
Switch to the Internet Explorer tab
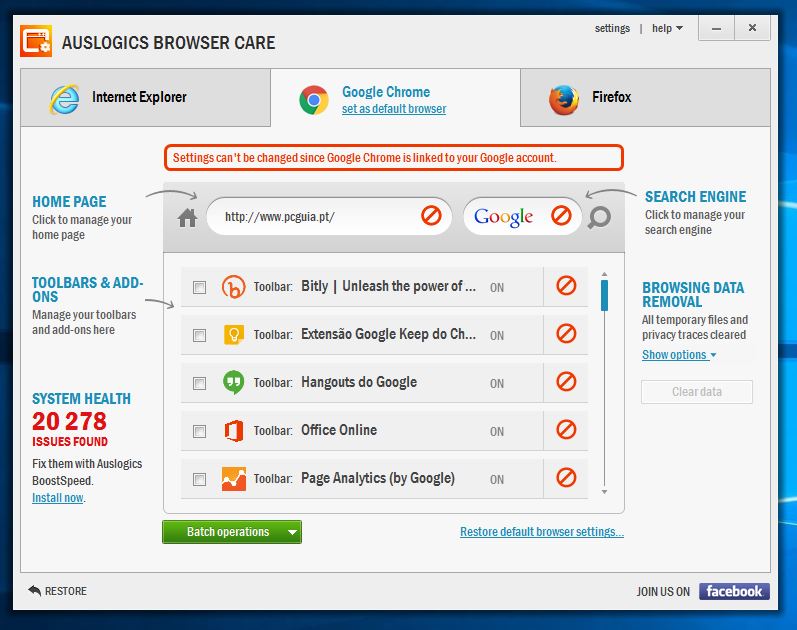coord(145,98)
